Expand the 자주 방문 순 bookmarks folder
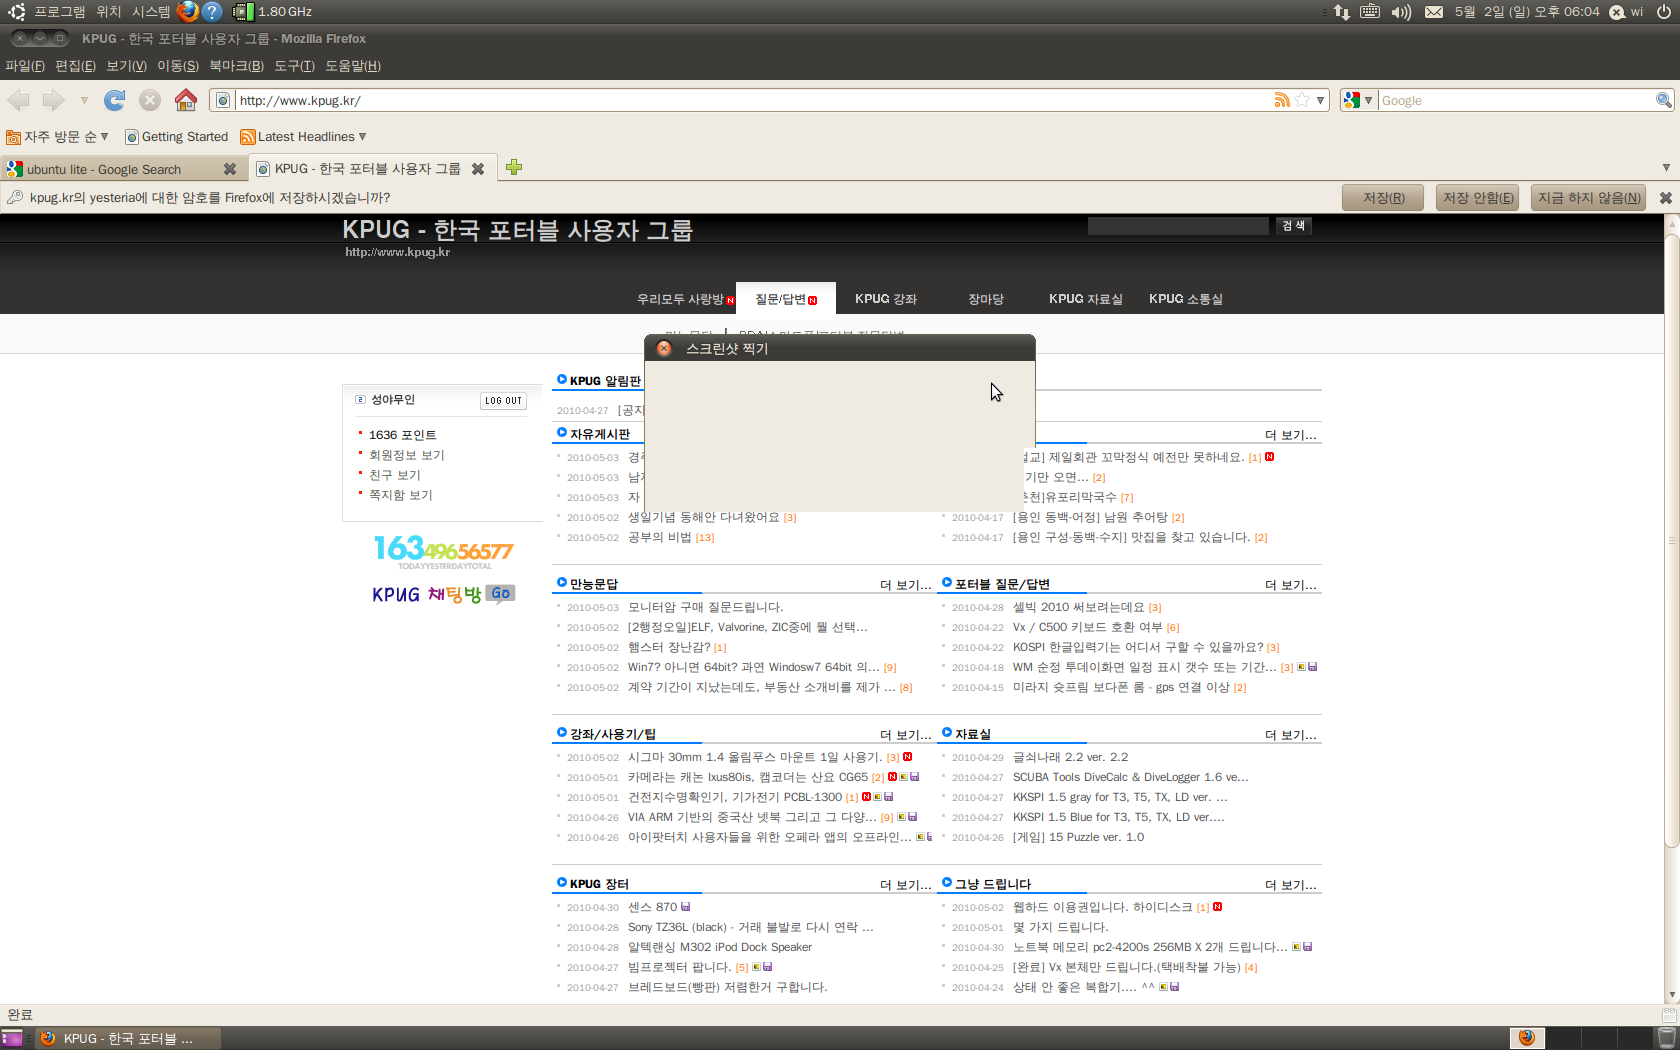This screenshot has height=1050, width=1680. pos(57,137)
